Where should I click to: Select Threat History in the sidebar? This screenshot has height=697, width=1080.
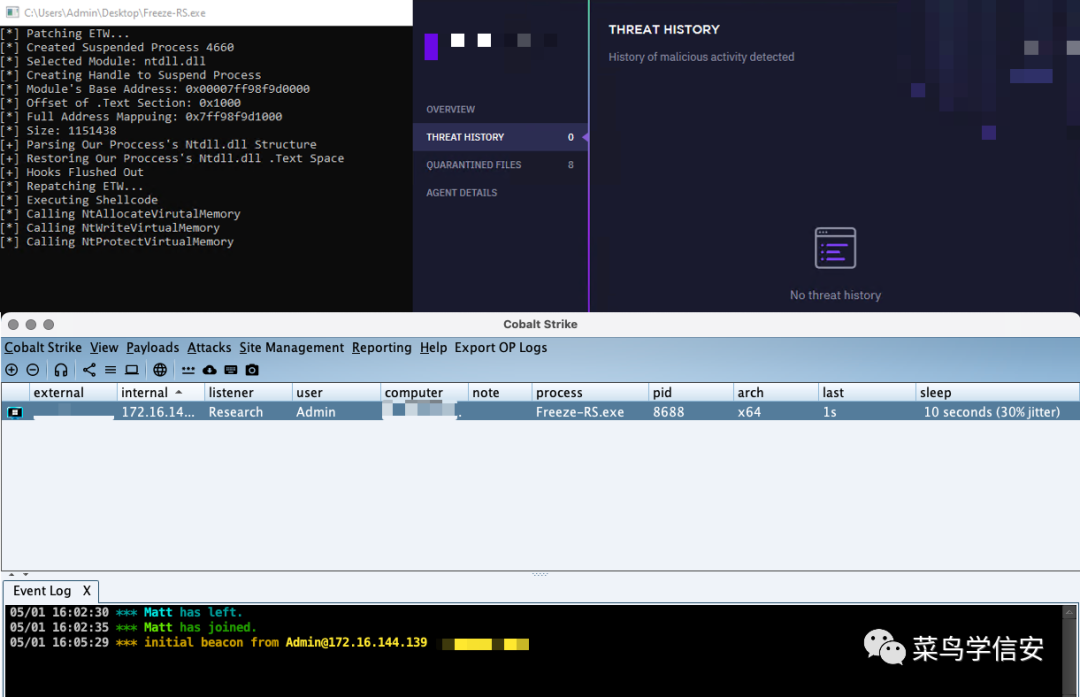[501, 137]
